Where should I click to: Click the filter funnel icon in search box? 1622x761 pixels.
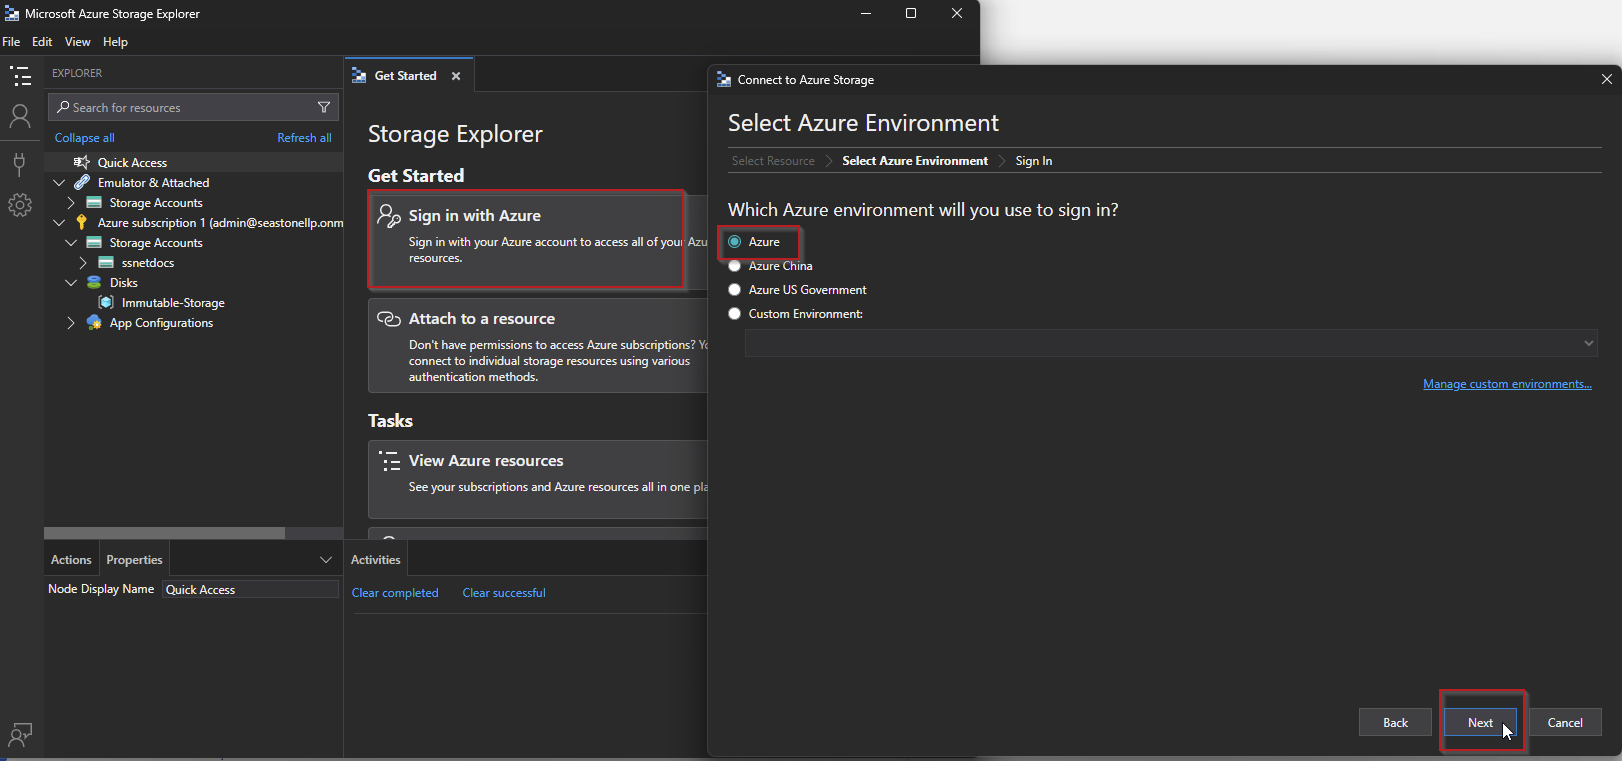tap(324, 107)
